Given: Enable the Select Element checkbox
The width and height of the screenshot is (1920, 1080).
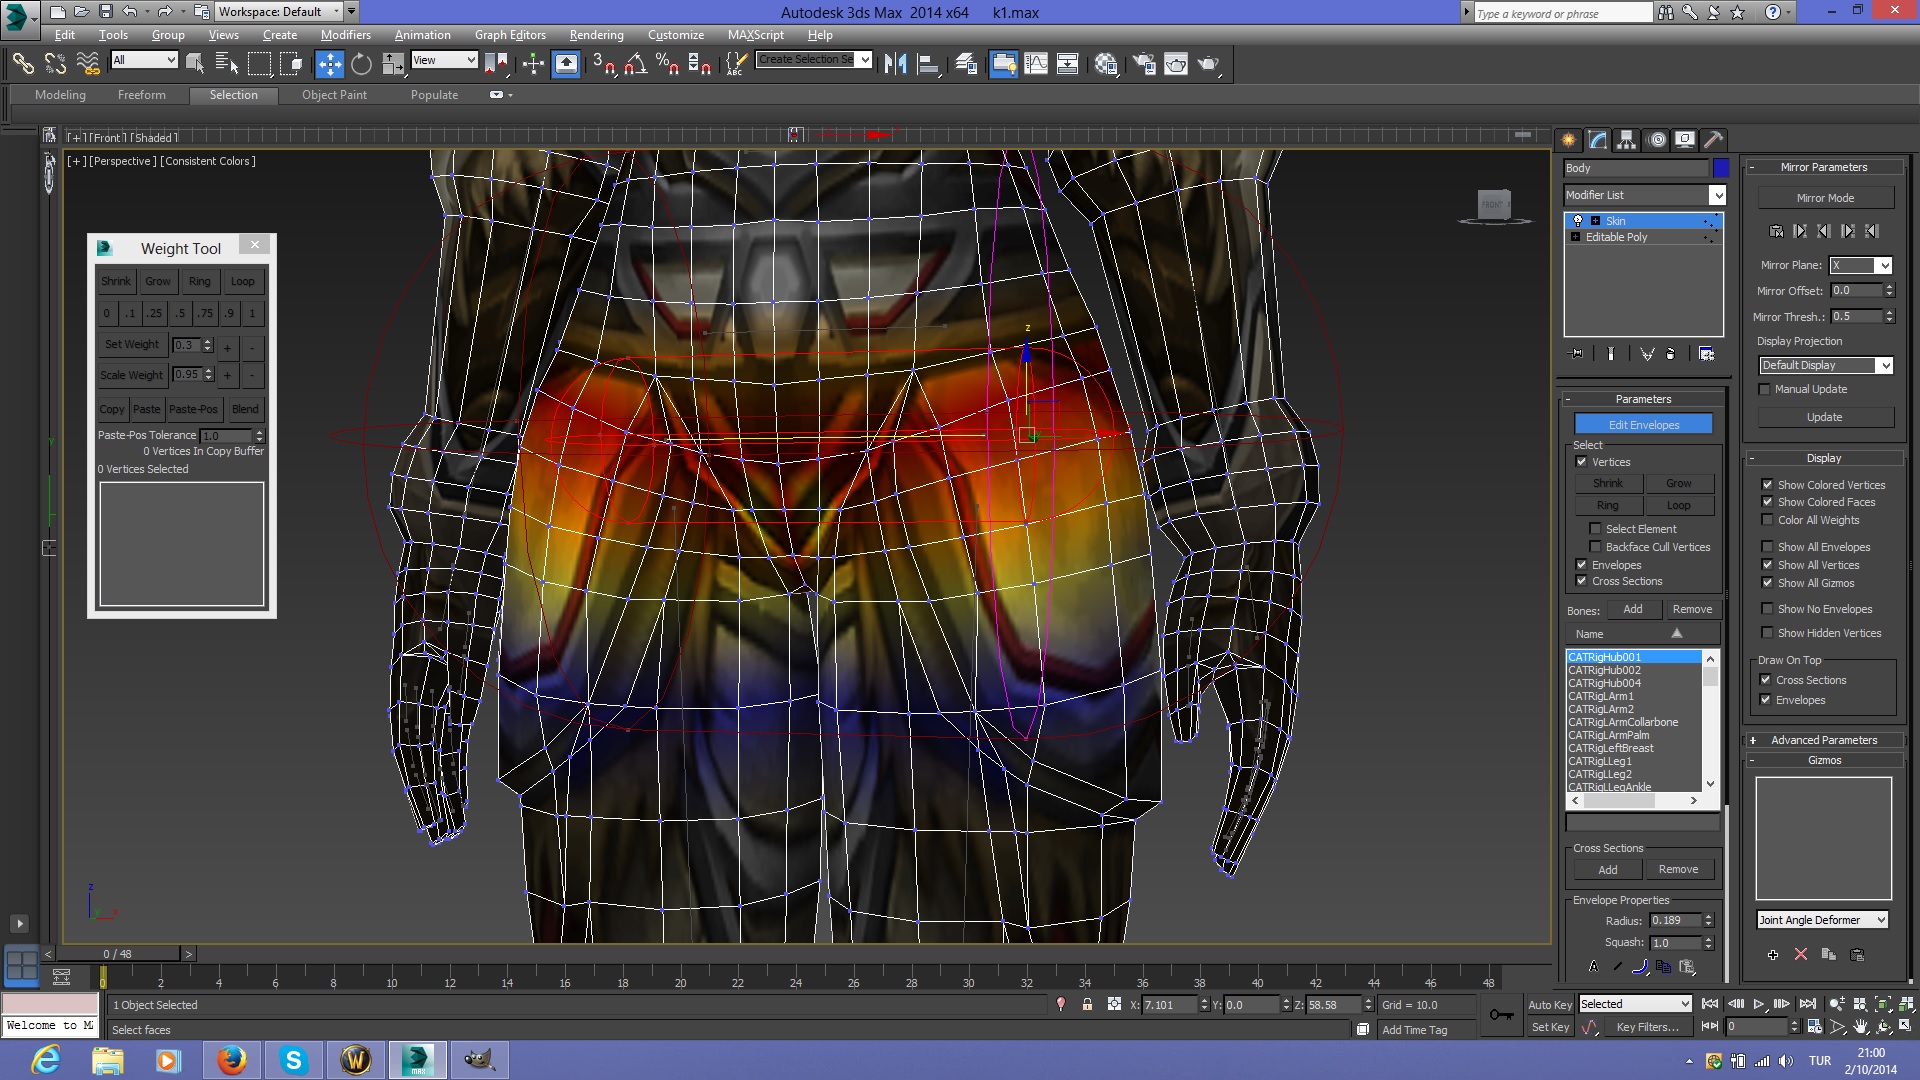Looking at the screenshot, I should (1596, 529).
